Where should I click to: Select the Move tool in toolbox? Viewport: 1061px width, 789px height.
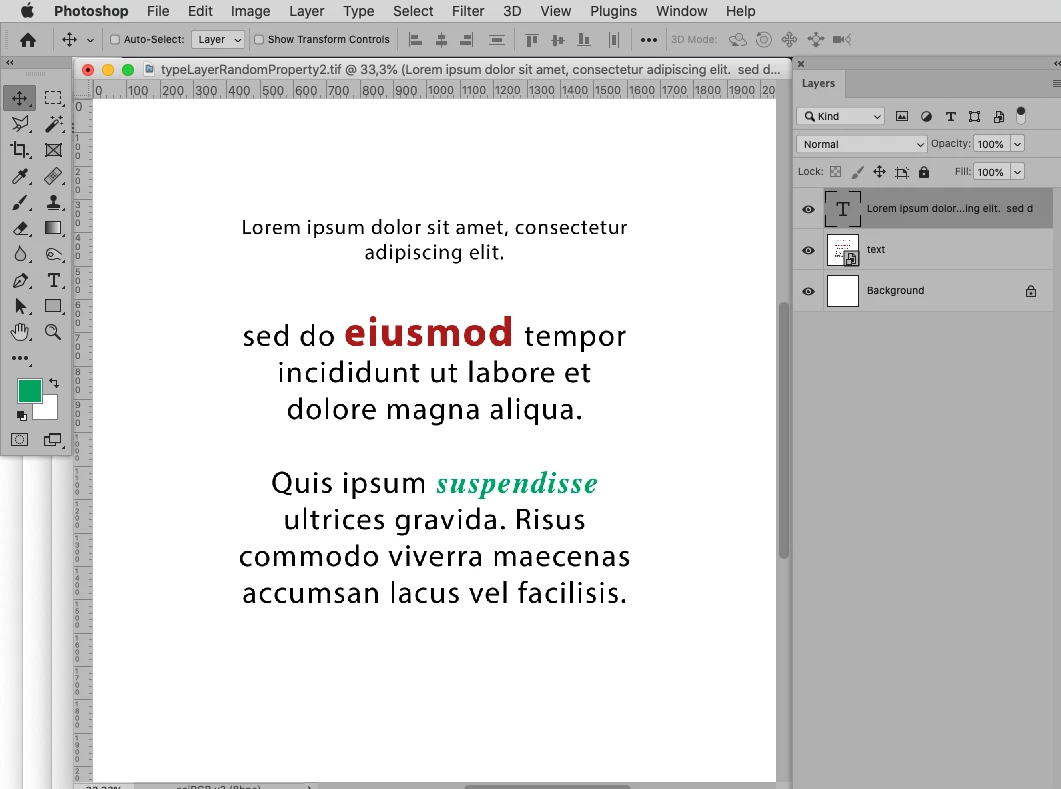point(19,98)
